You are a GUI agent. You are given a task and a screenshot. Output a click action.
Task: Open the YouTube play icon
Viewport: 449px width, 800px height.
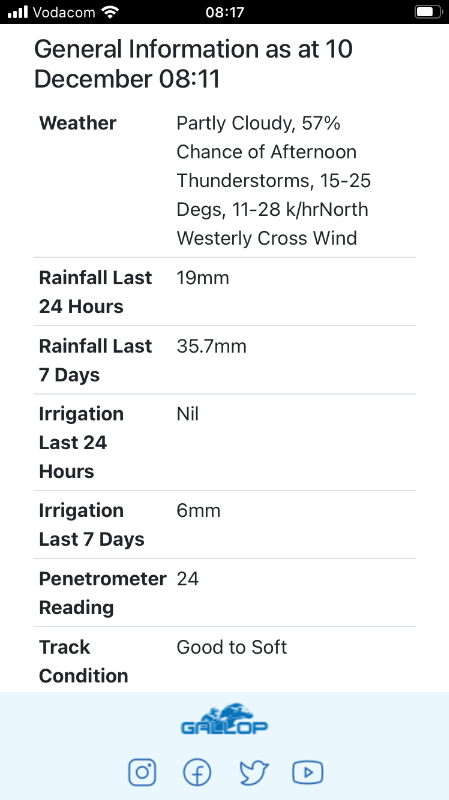[x=308, y=772]
